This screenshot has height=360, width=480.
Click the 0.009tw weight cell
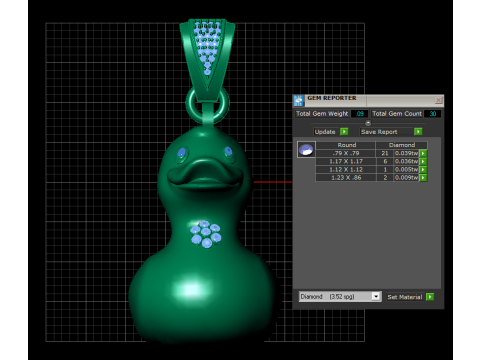click(x=406, y=178)
